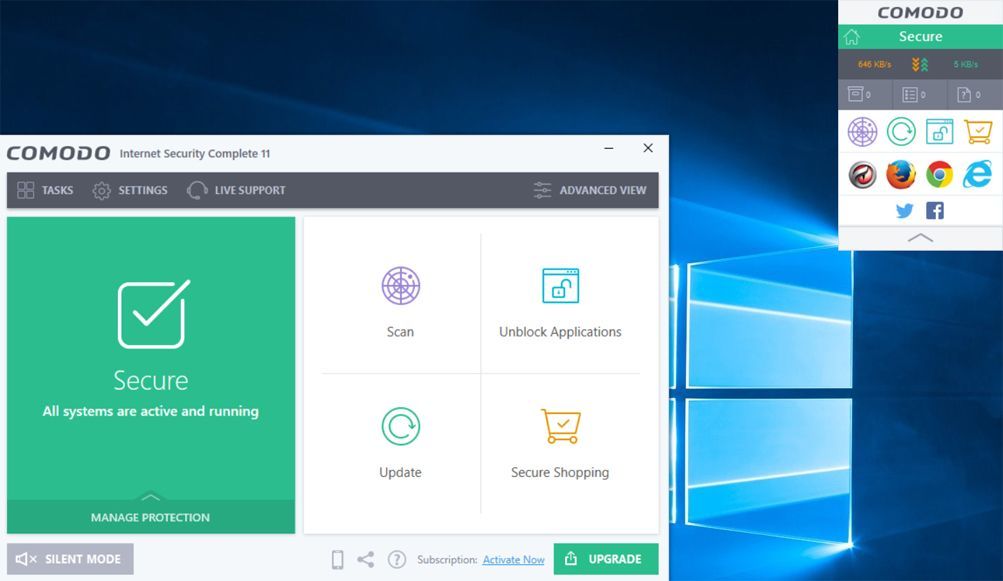The image size is (1003, 581).
Task: Click the widget home icon
Action: pyautogui.click(x=852, y=36)
